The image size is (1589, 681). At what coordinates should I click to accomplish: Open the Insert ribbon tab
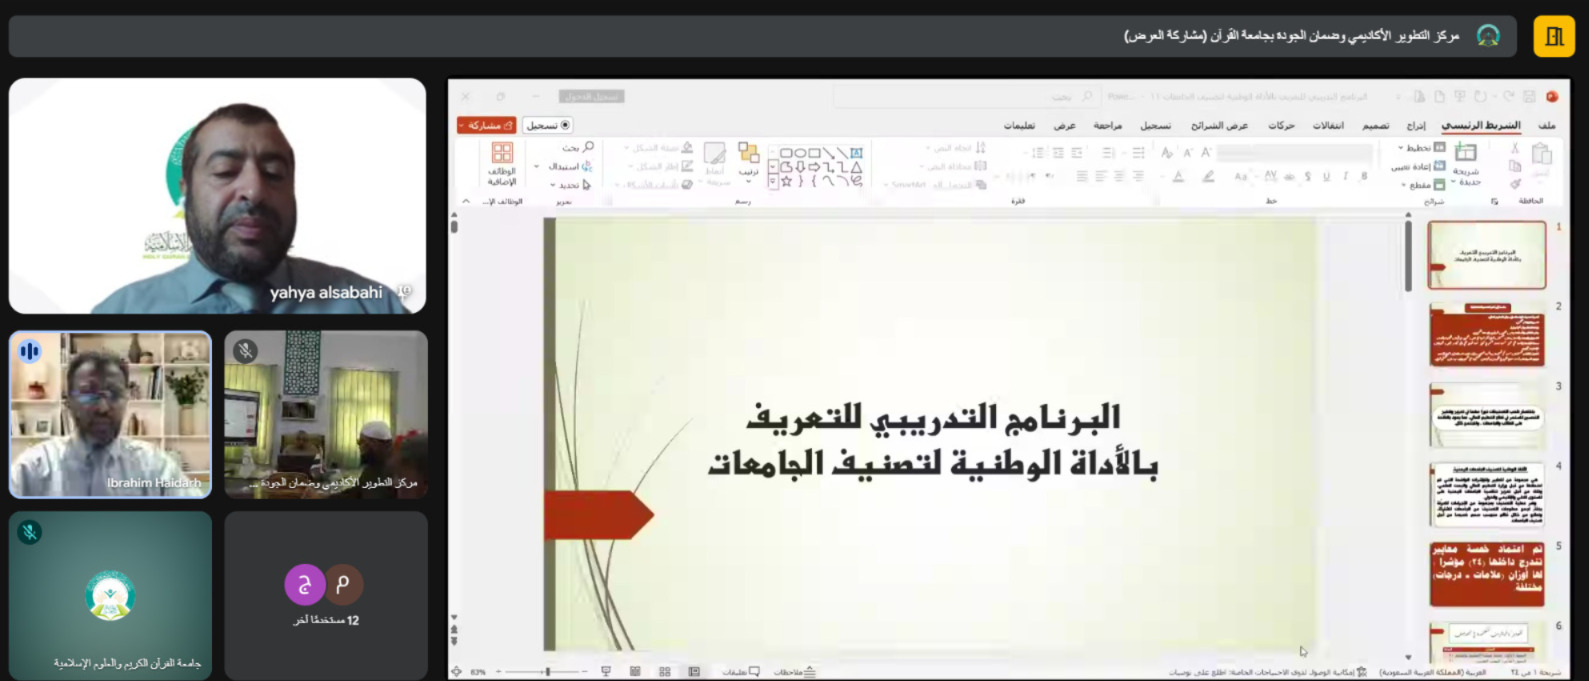pyautogui.click(x=1415, y=126)
